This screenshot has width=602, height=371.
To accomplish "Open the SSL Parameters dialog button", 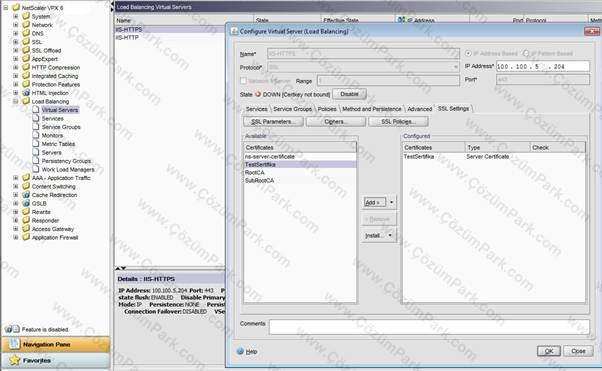I will [x=273, y=122].
